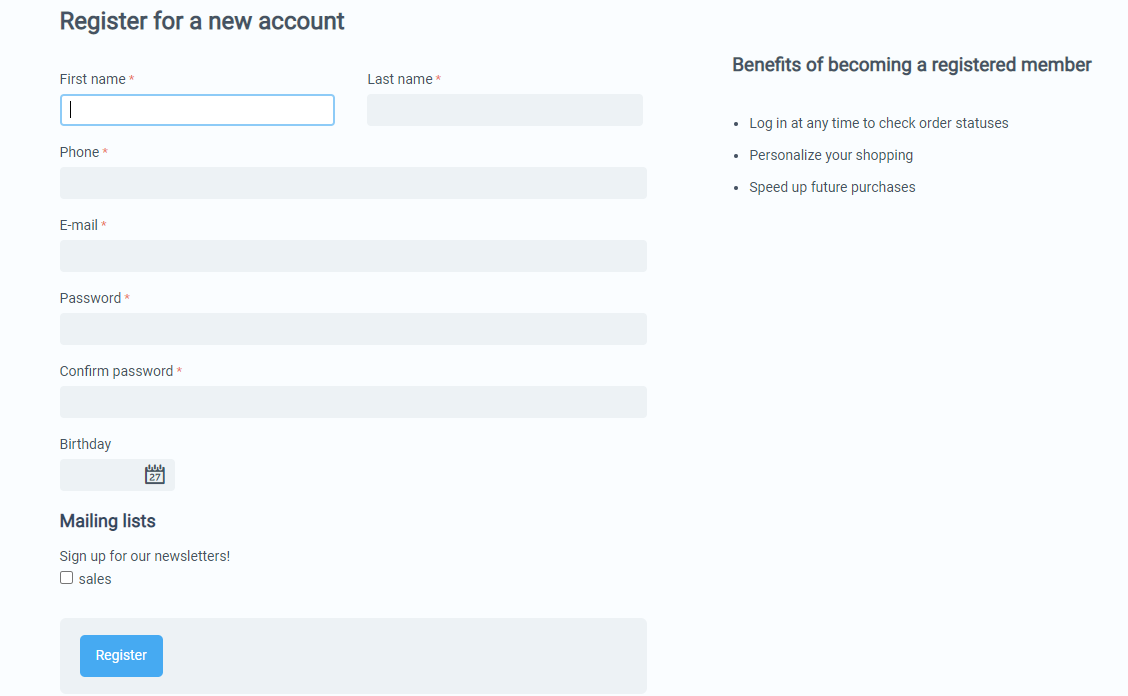This screenshot has width=1128, height=696.
Task: Click the 'Speed up future purchases' bullet
Action: [x=832, y=187]
